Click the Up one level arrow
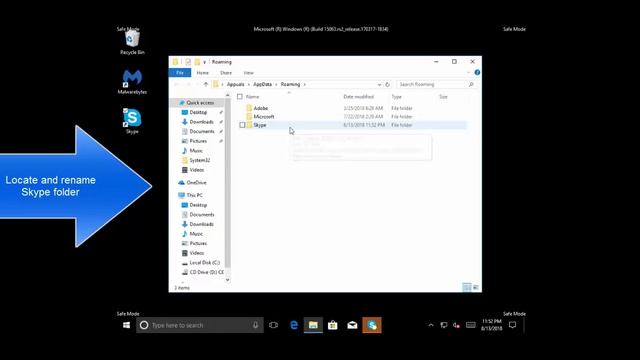Image resolution: width=640 pixels, height=360 pixels. point(206,84)
